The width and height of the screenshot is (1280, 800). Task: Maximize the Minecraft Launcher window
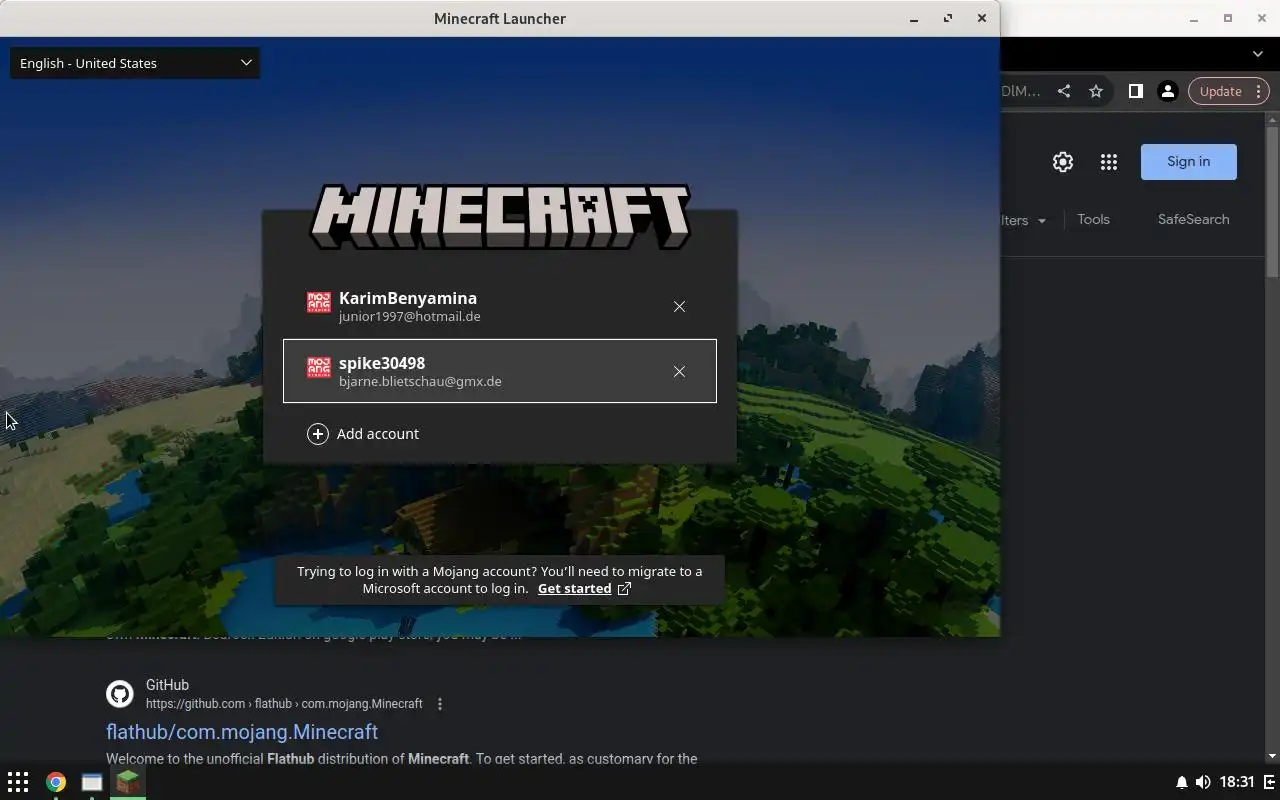(x=948, y=19)
